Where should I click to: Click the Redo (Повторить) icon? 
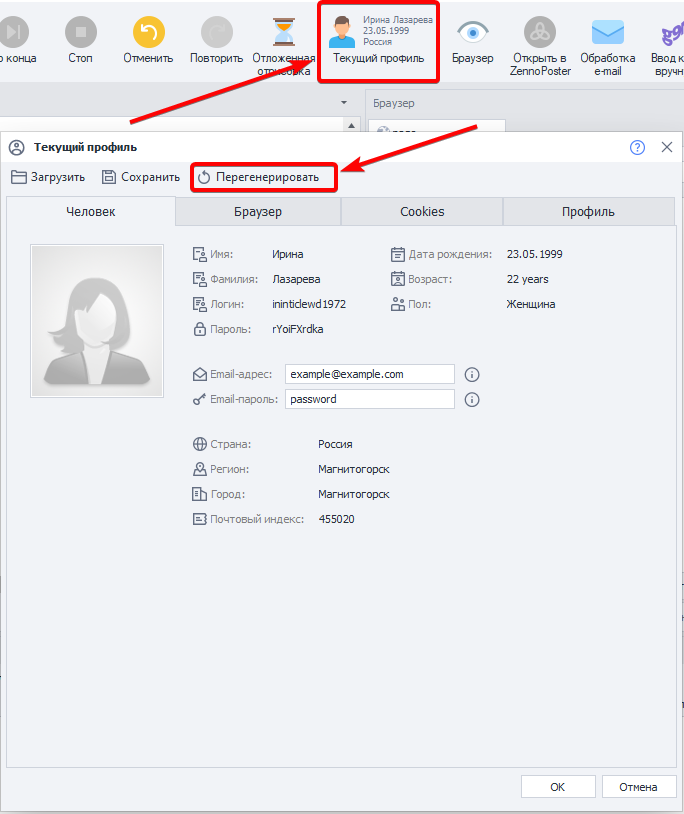(216, 34)
